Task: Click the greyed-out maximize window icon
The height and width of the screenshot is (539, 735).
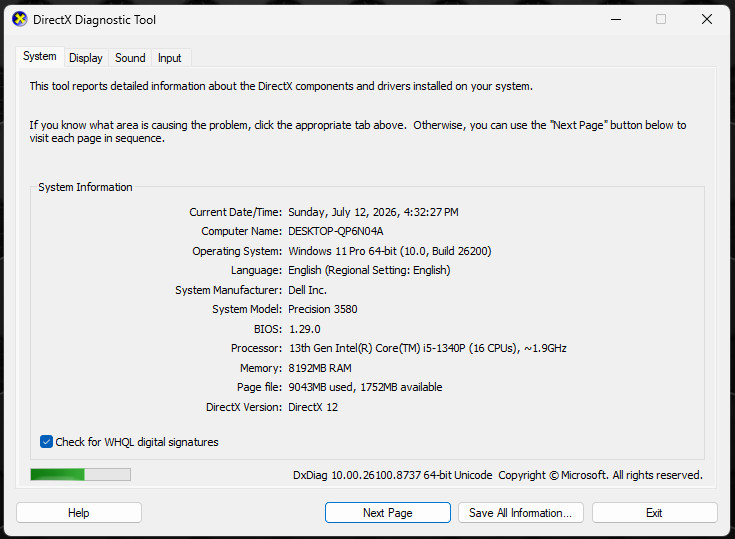Action: (661, 19)
